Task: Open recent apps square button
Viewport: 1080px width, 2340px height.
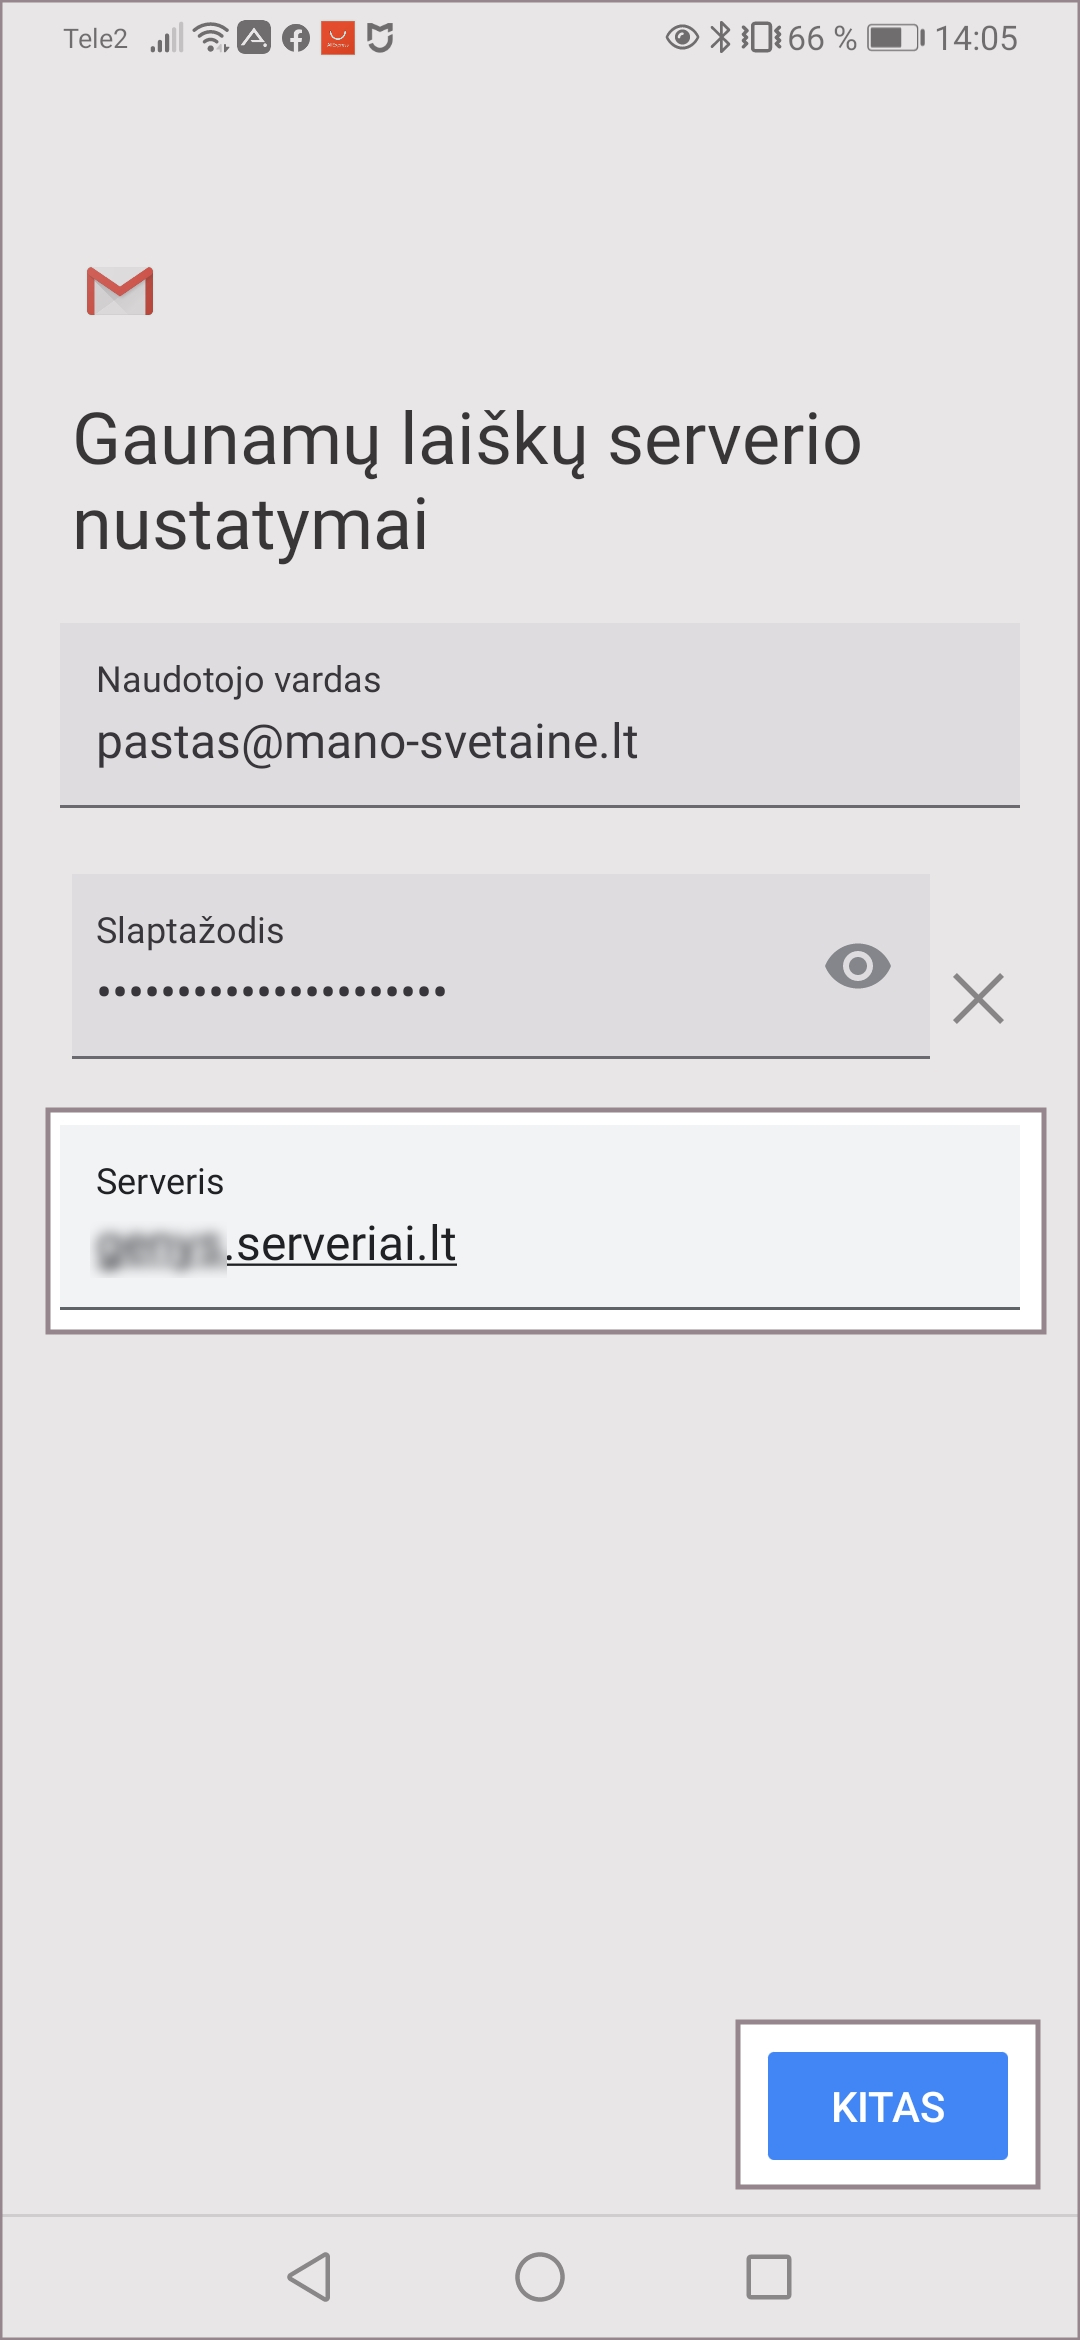Action: 769,2277
